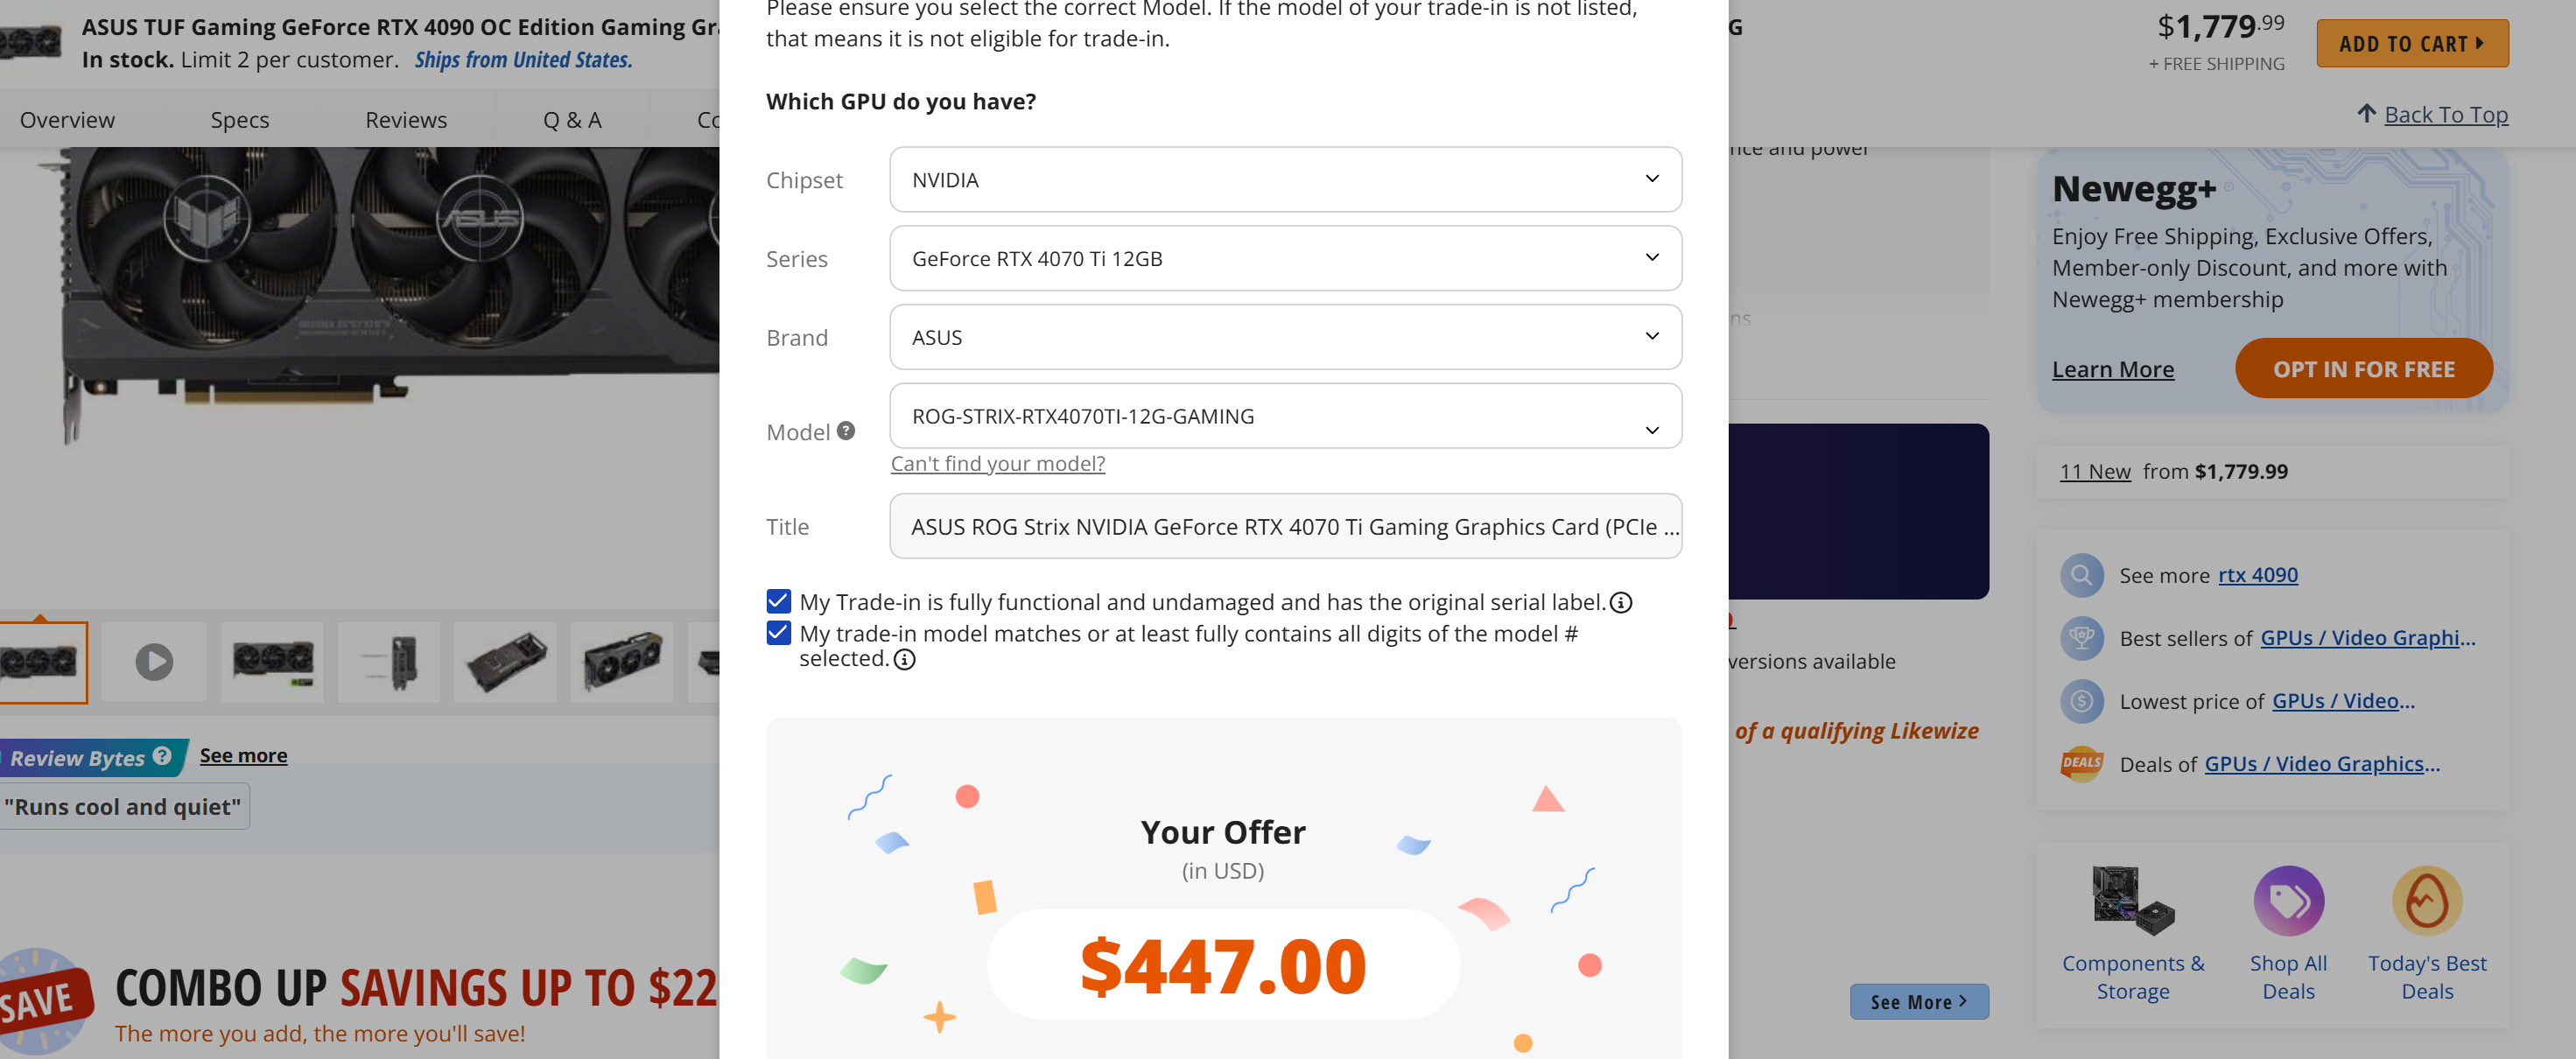Viewport: 2576px width, 1059px height.
Task: Play the product video thumbnail
Action: click(154, 662)
